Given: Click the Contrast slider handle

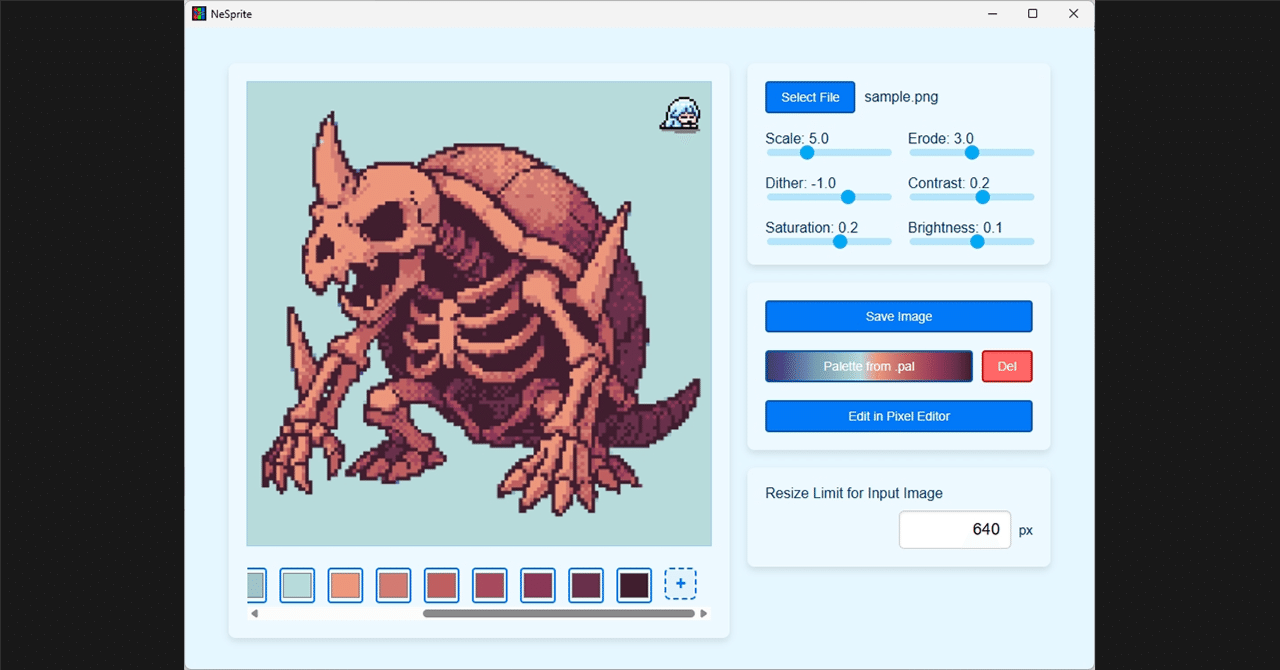Looking at the screenshot, I should 981,197.
